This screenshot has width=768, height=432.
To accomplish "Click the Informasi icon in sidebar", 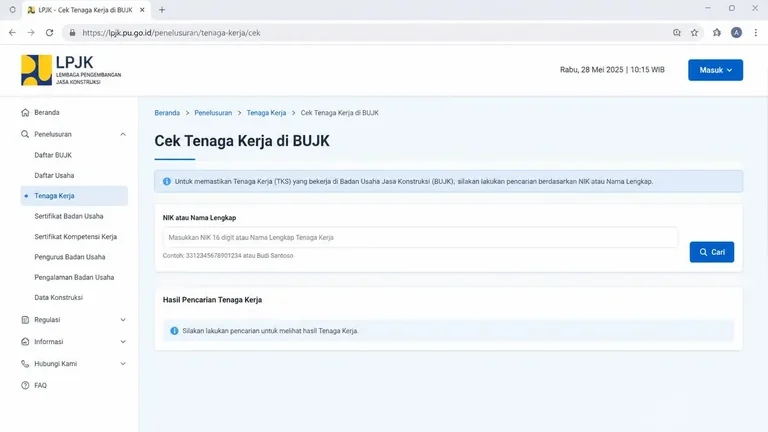I will coord(25,342).
